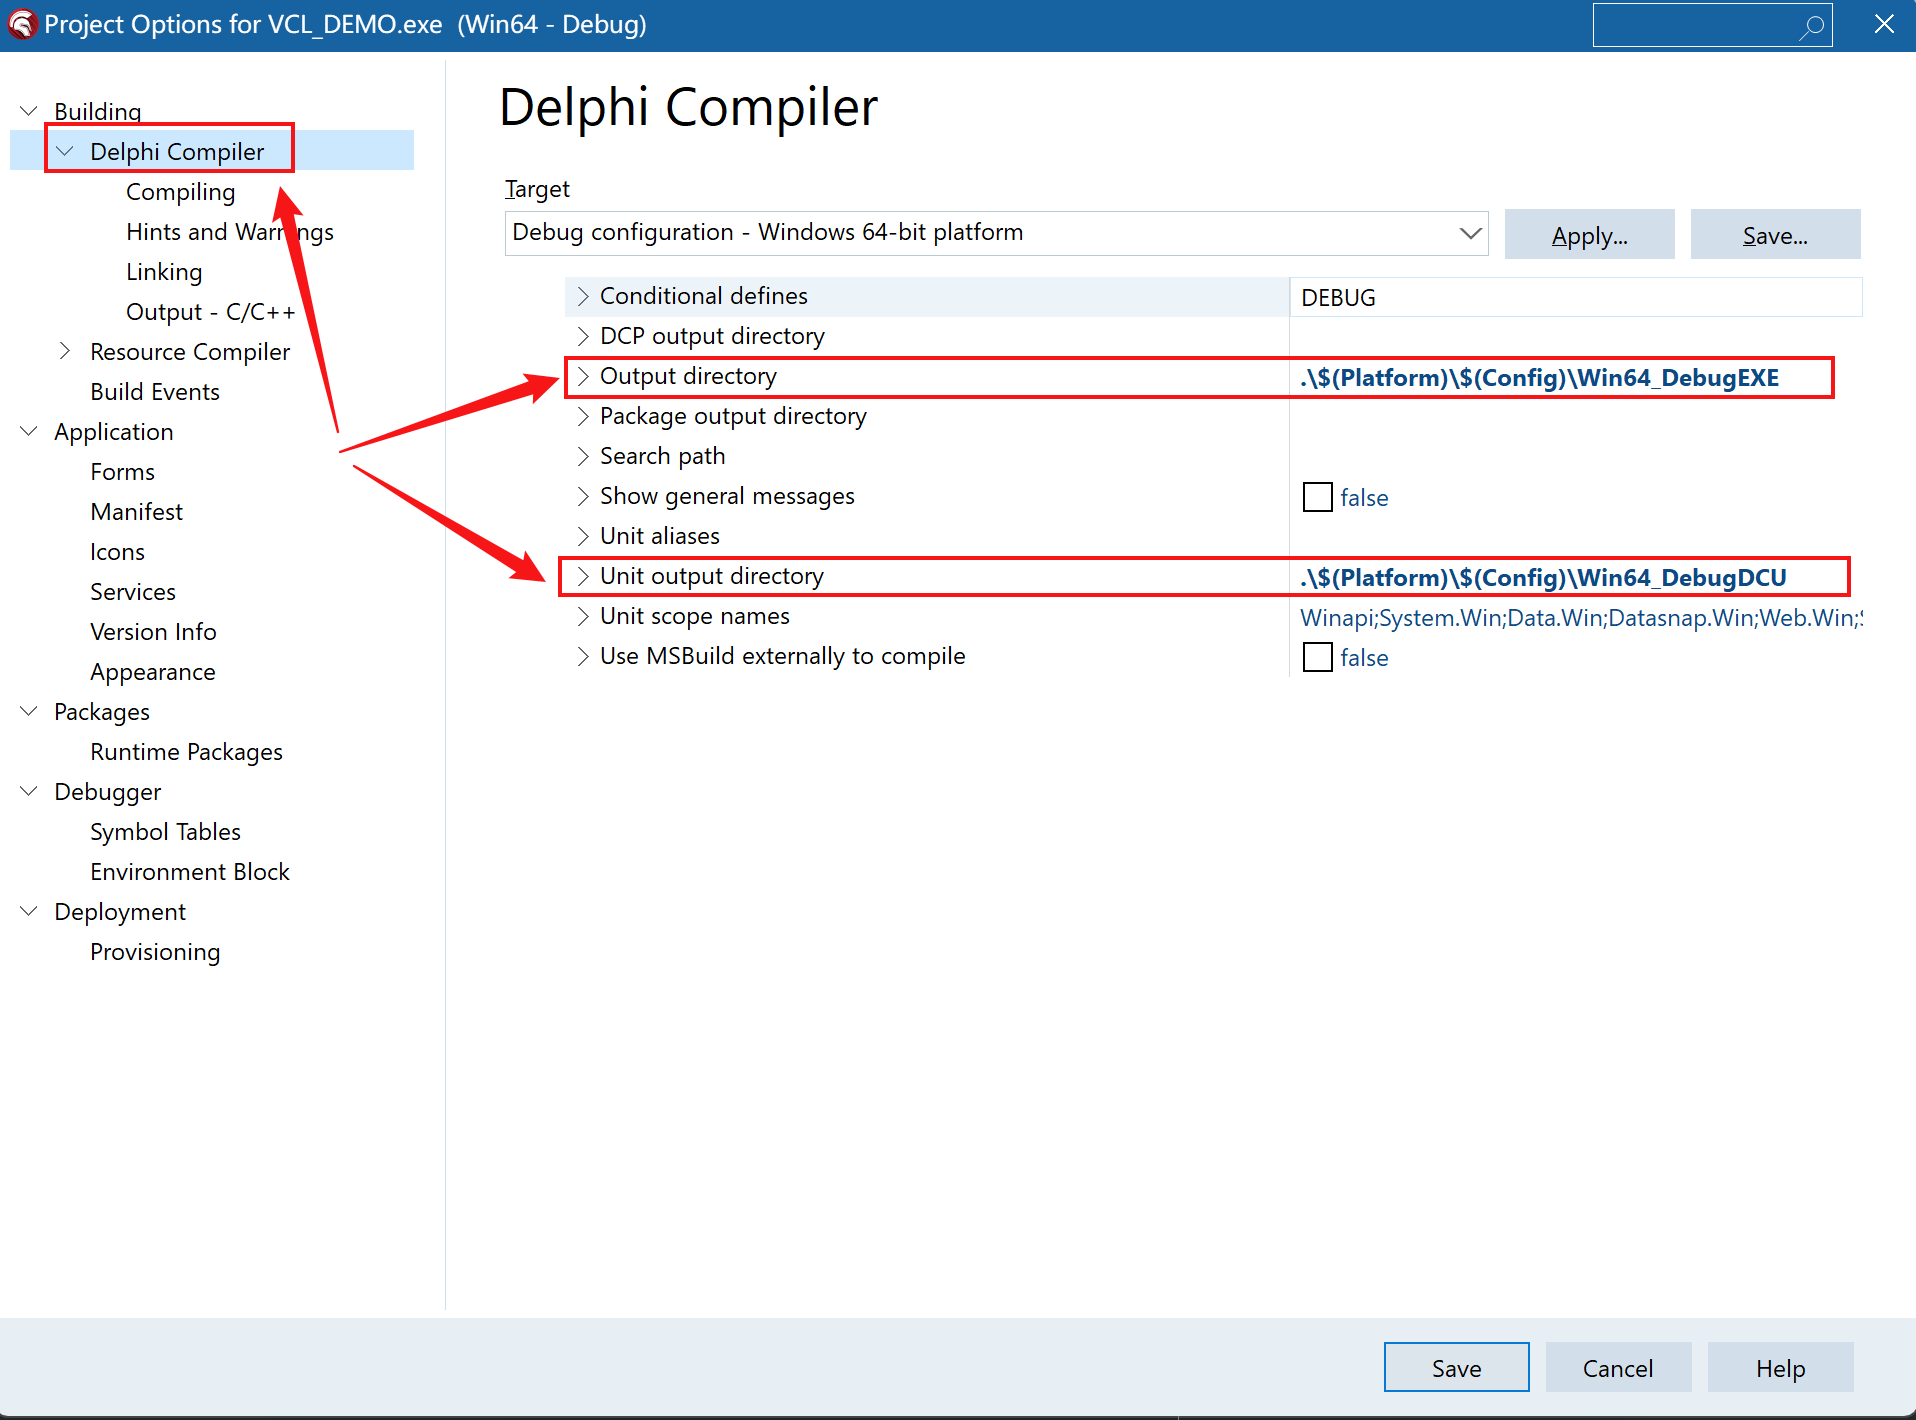Collapse the Debugger tree node
The image size is (1916, 1420).
tap(29, 791)
